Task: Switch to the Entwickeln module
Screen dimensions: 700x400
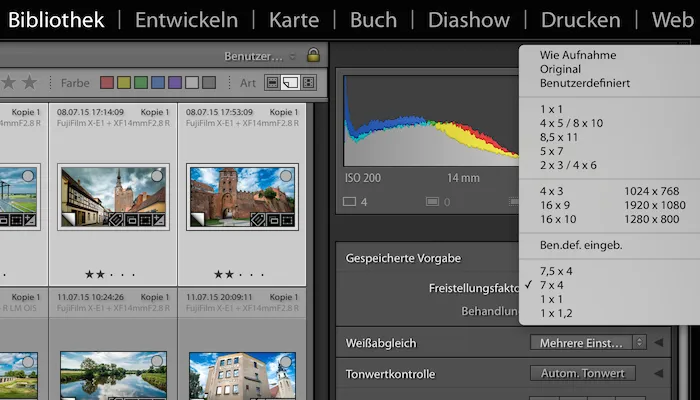Action: (x=186, y=20)
